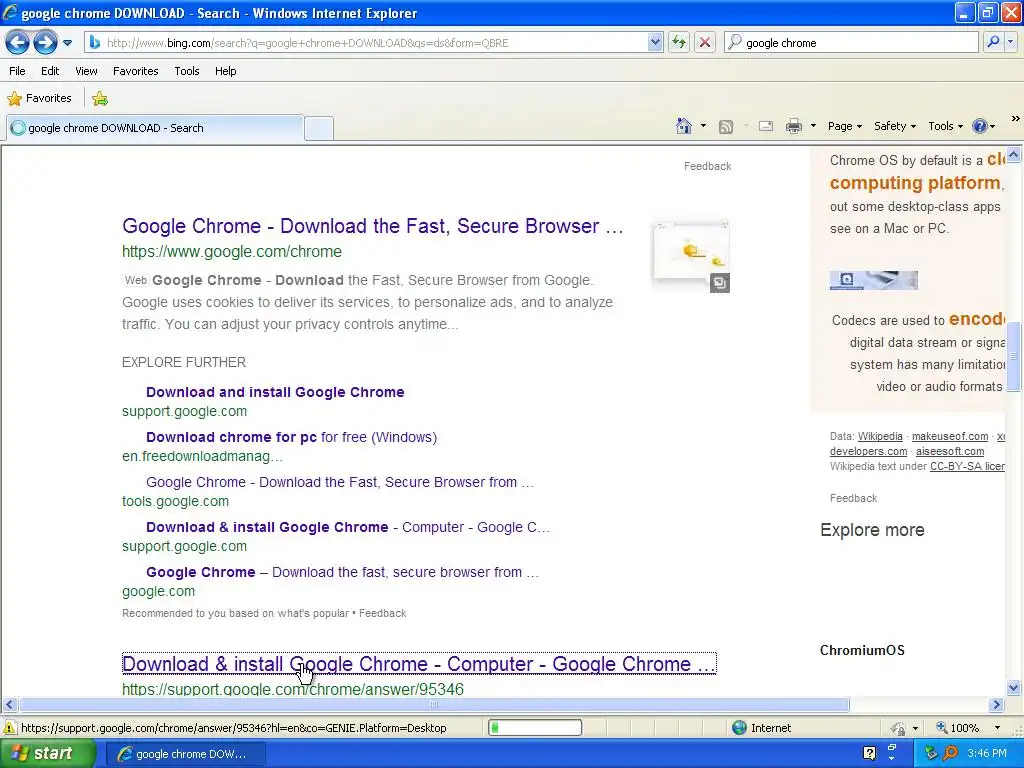Click the magnifier Search button
Image resolution: width=1024 pixels, height=768 pixels.
pos(993,43)
